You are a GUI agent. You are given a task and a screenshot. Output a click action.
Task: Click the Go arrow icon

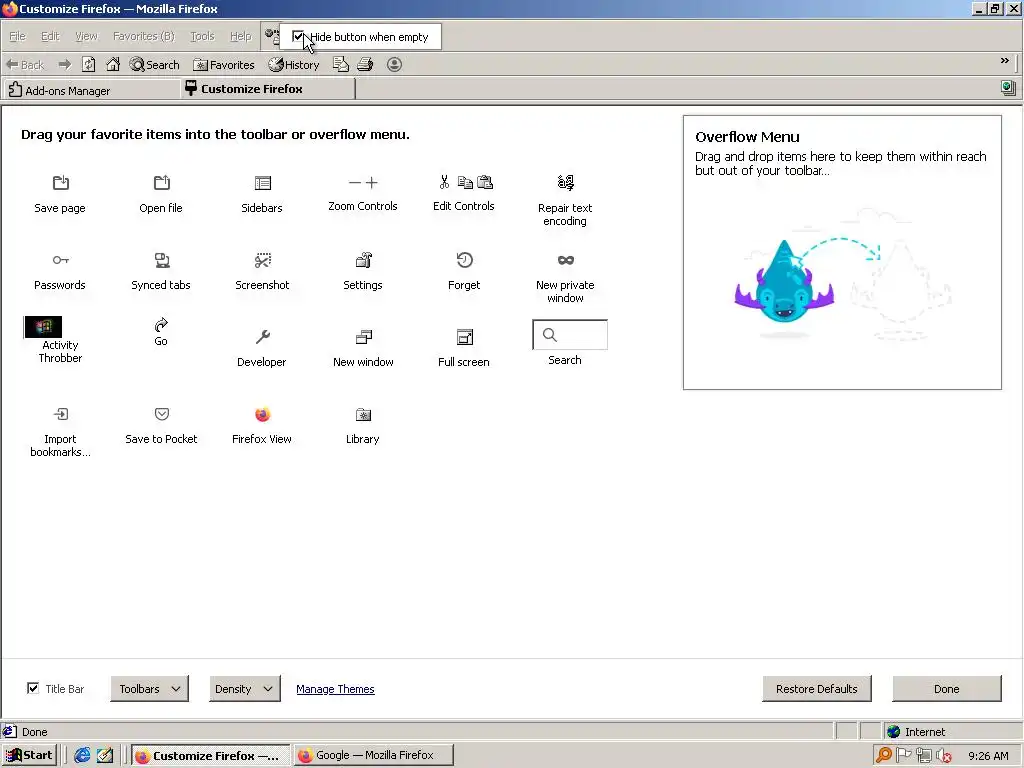[161, 325]
